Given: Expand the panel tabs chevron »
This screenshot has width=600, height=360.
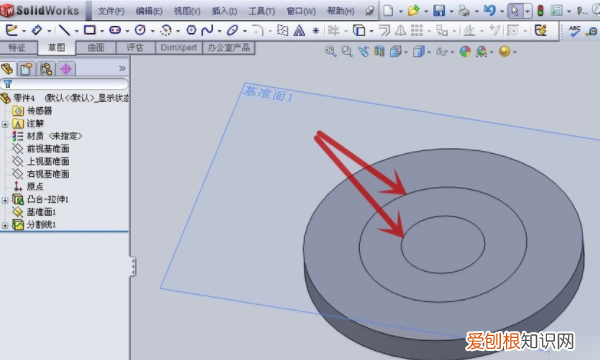Looking at the screenshot, I should (x=122, y=68).
